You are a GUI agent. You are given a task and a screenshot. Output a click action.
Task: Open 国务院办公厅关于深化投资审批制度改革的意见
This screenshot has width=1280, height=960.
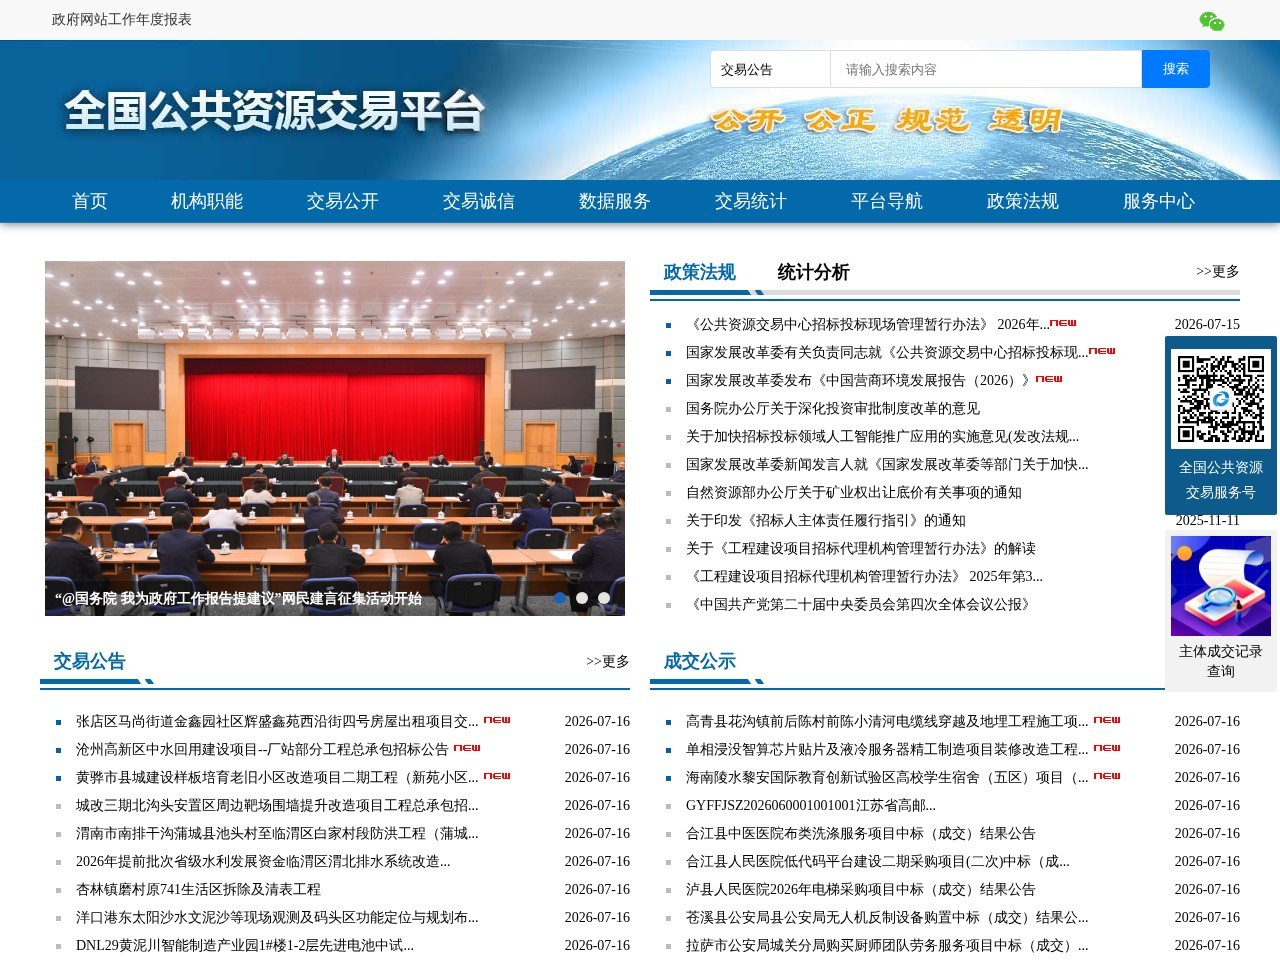[x=833, y=408]
